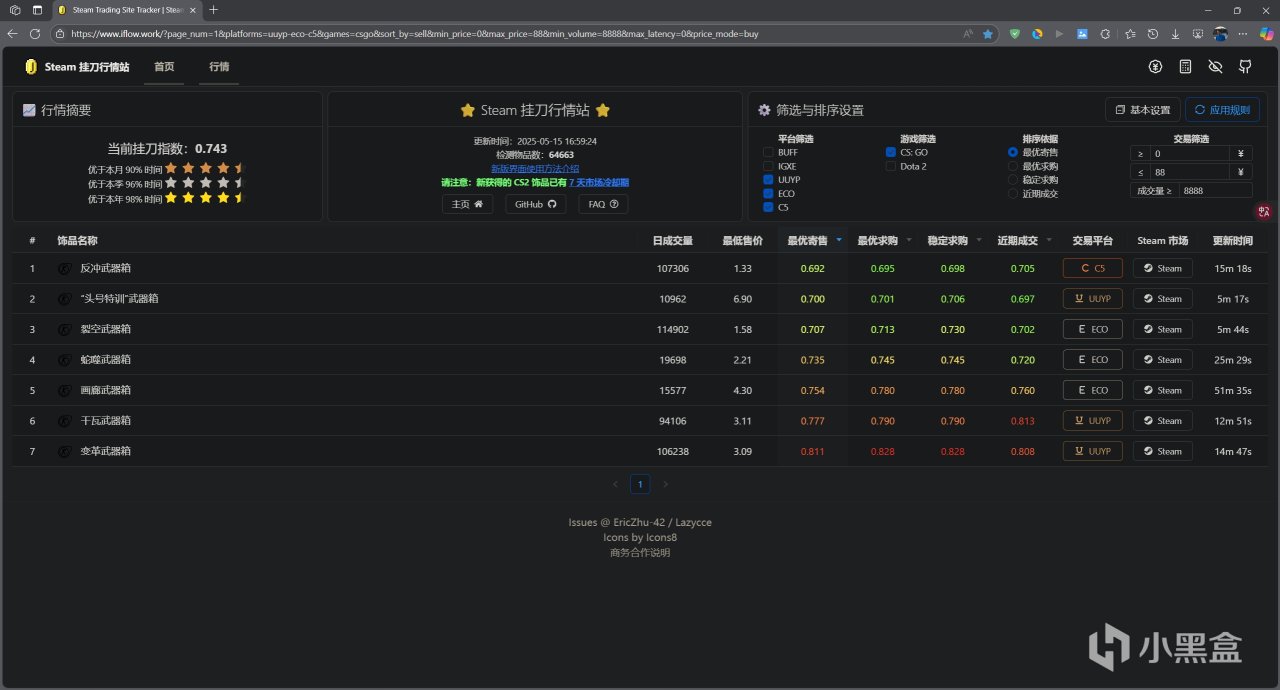1280x690 pixels.
Task: Open 最优寄售 column sort arrow
Action: 839,240
